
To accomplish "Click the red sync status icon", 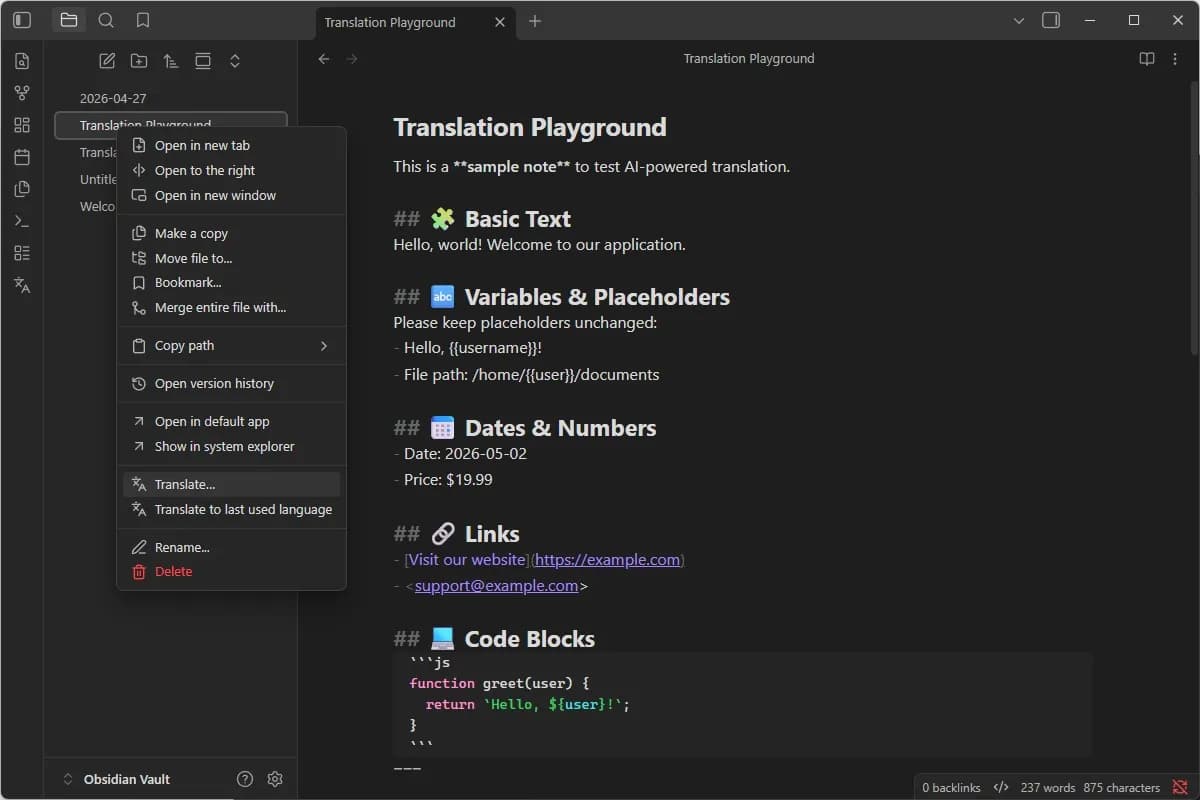I will pyautogui.click(x=1180, y=788).
